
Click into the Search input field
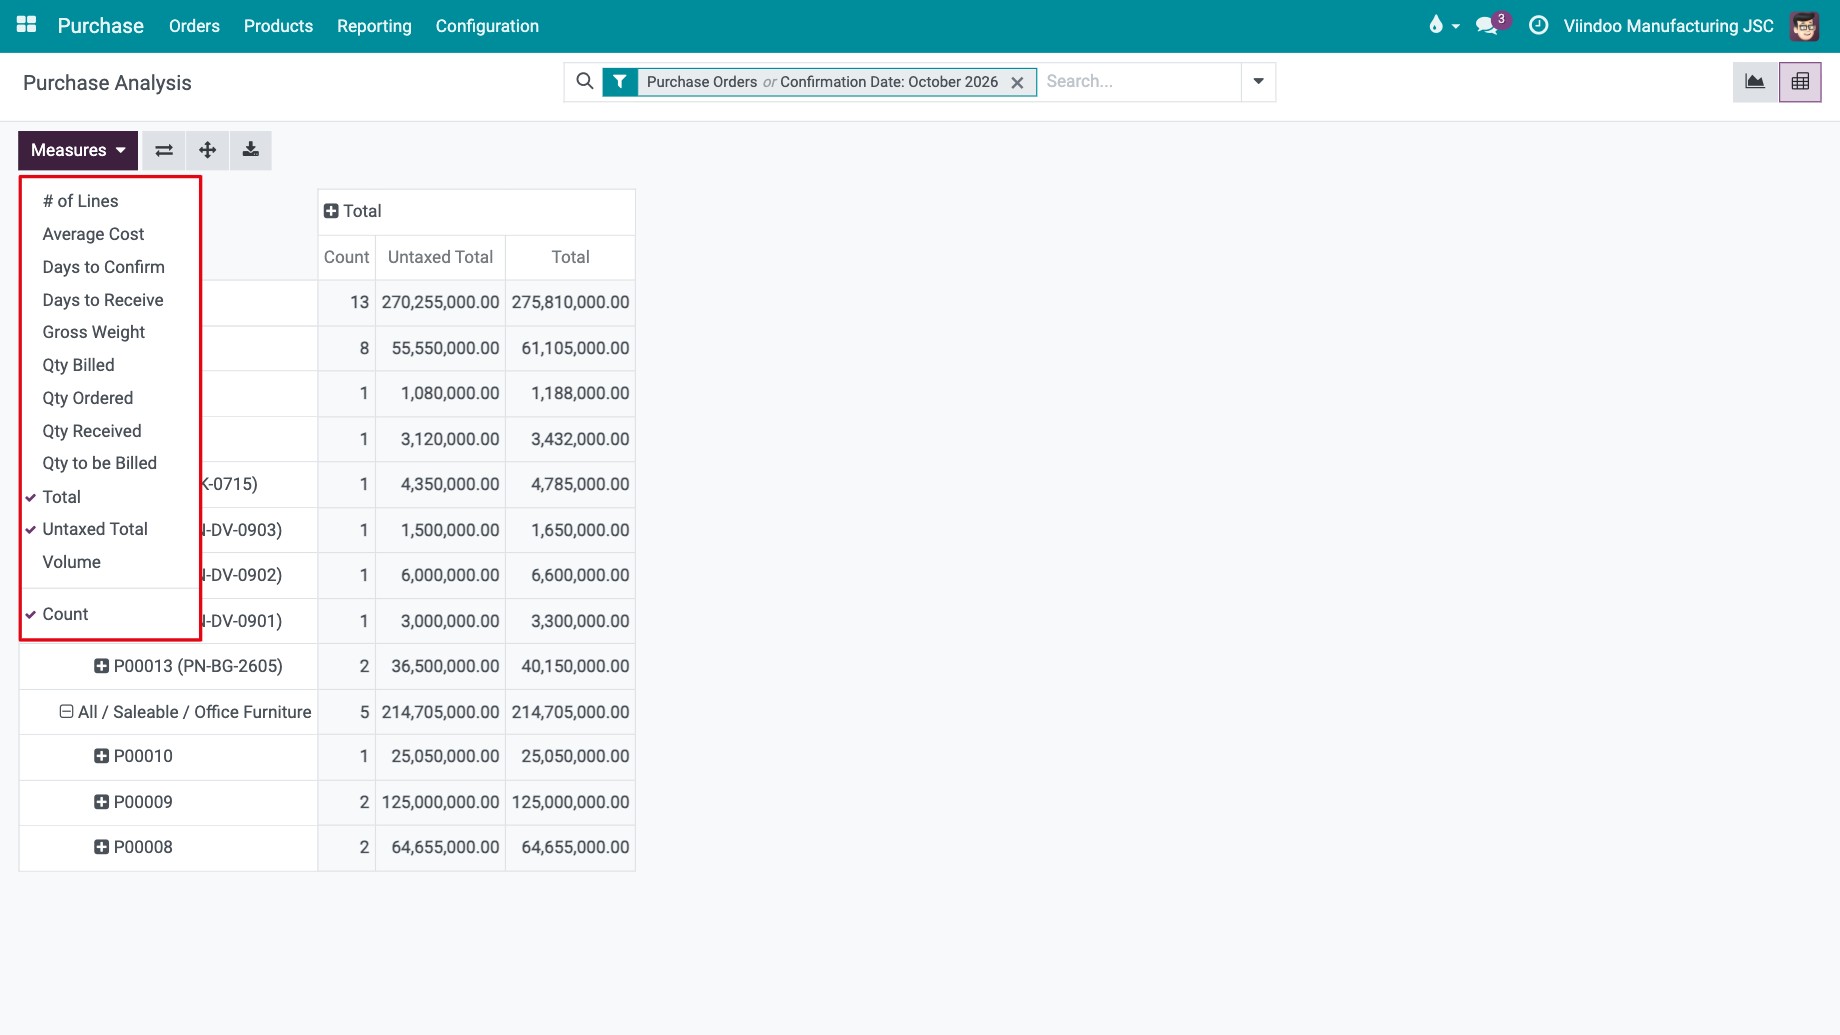[1138, 82]
